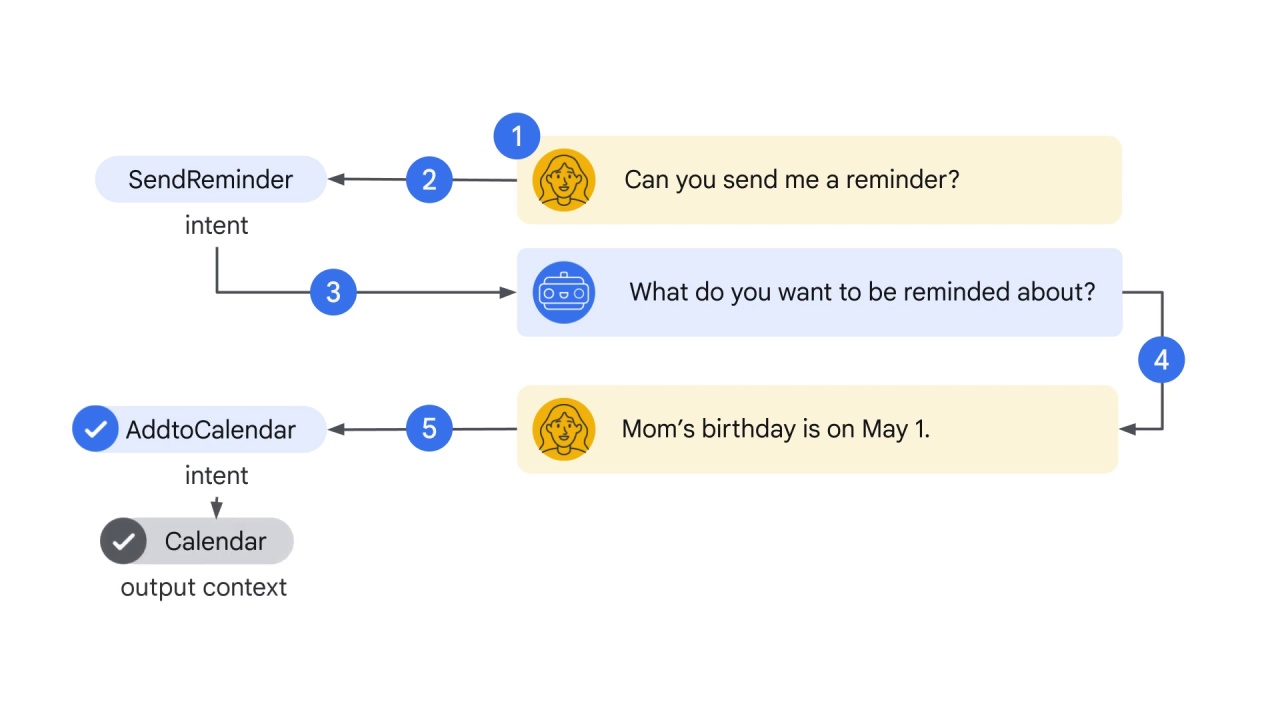Image resolution: width=1280 pixels, height=720 pixels.
Task: Click the AddtoCalendar intent label
Action: click(x=211, y=430)
